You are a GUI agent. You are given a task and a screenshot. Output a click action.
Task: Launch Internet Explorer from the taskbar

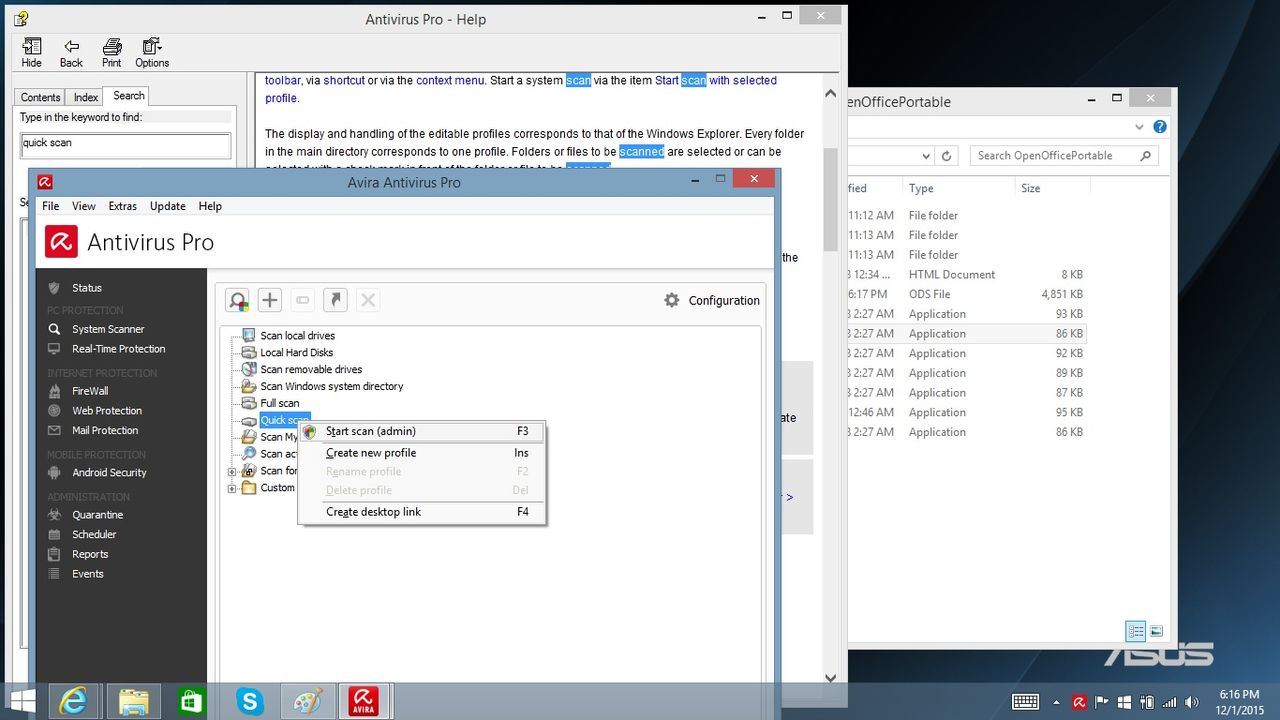(74, 701)
